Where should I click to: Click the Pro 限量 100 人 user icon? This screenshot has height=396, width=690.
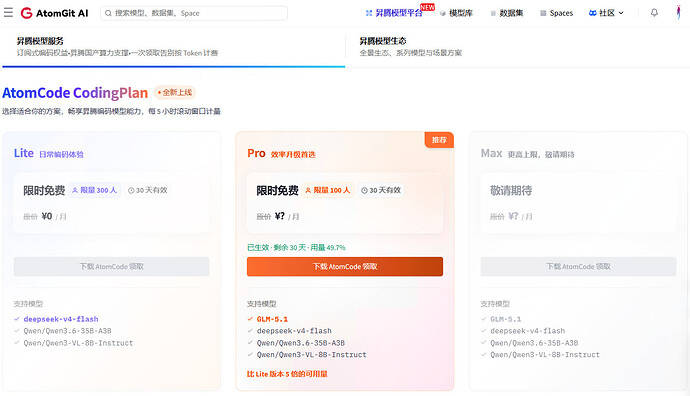coord(308,191)
